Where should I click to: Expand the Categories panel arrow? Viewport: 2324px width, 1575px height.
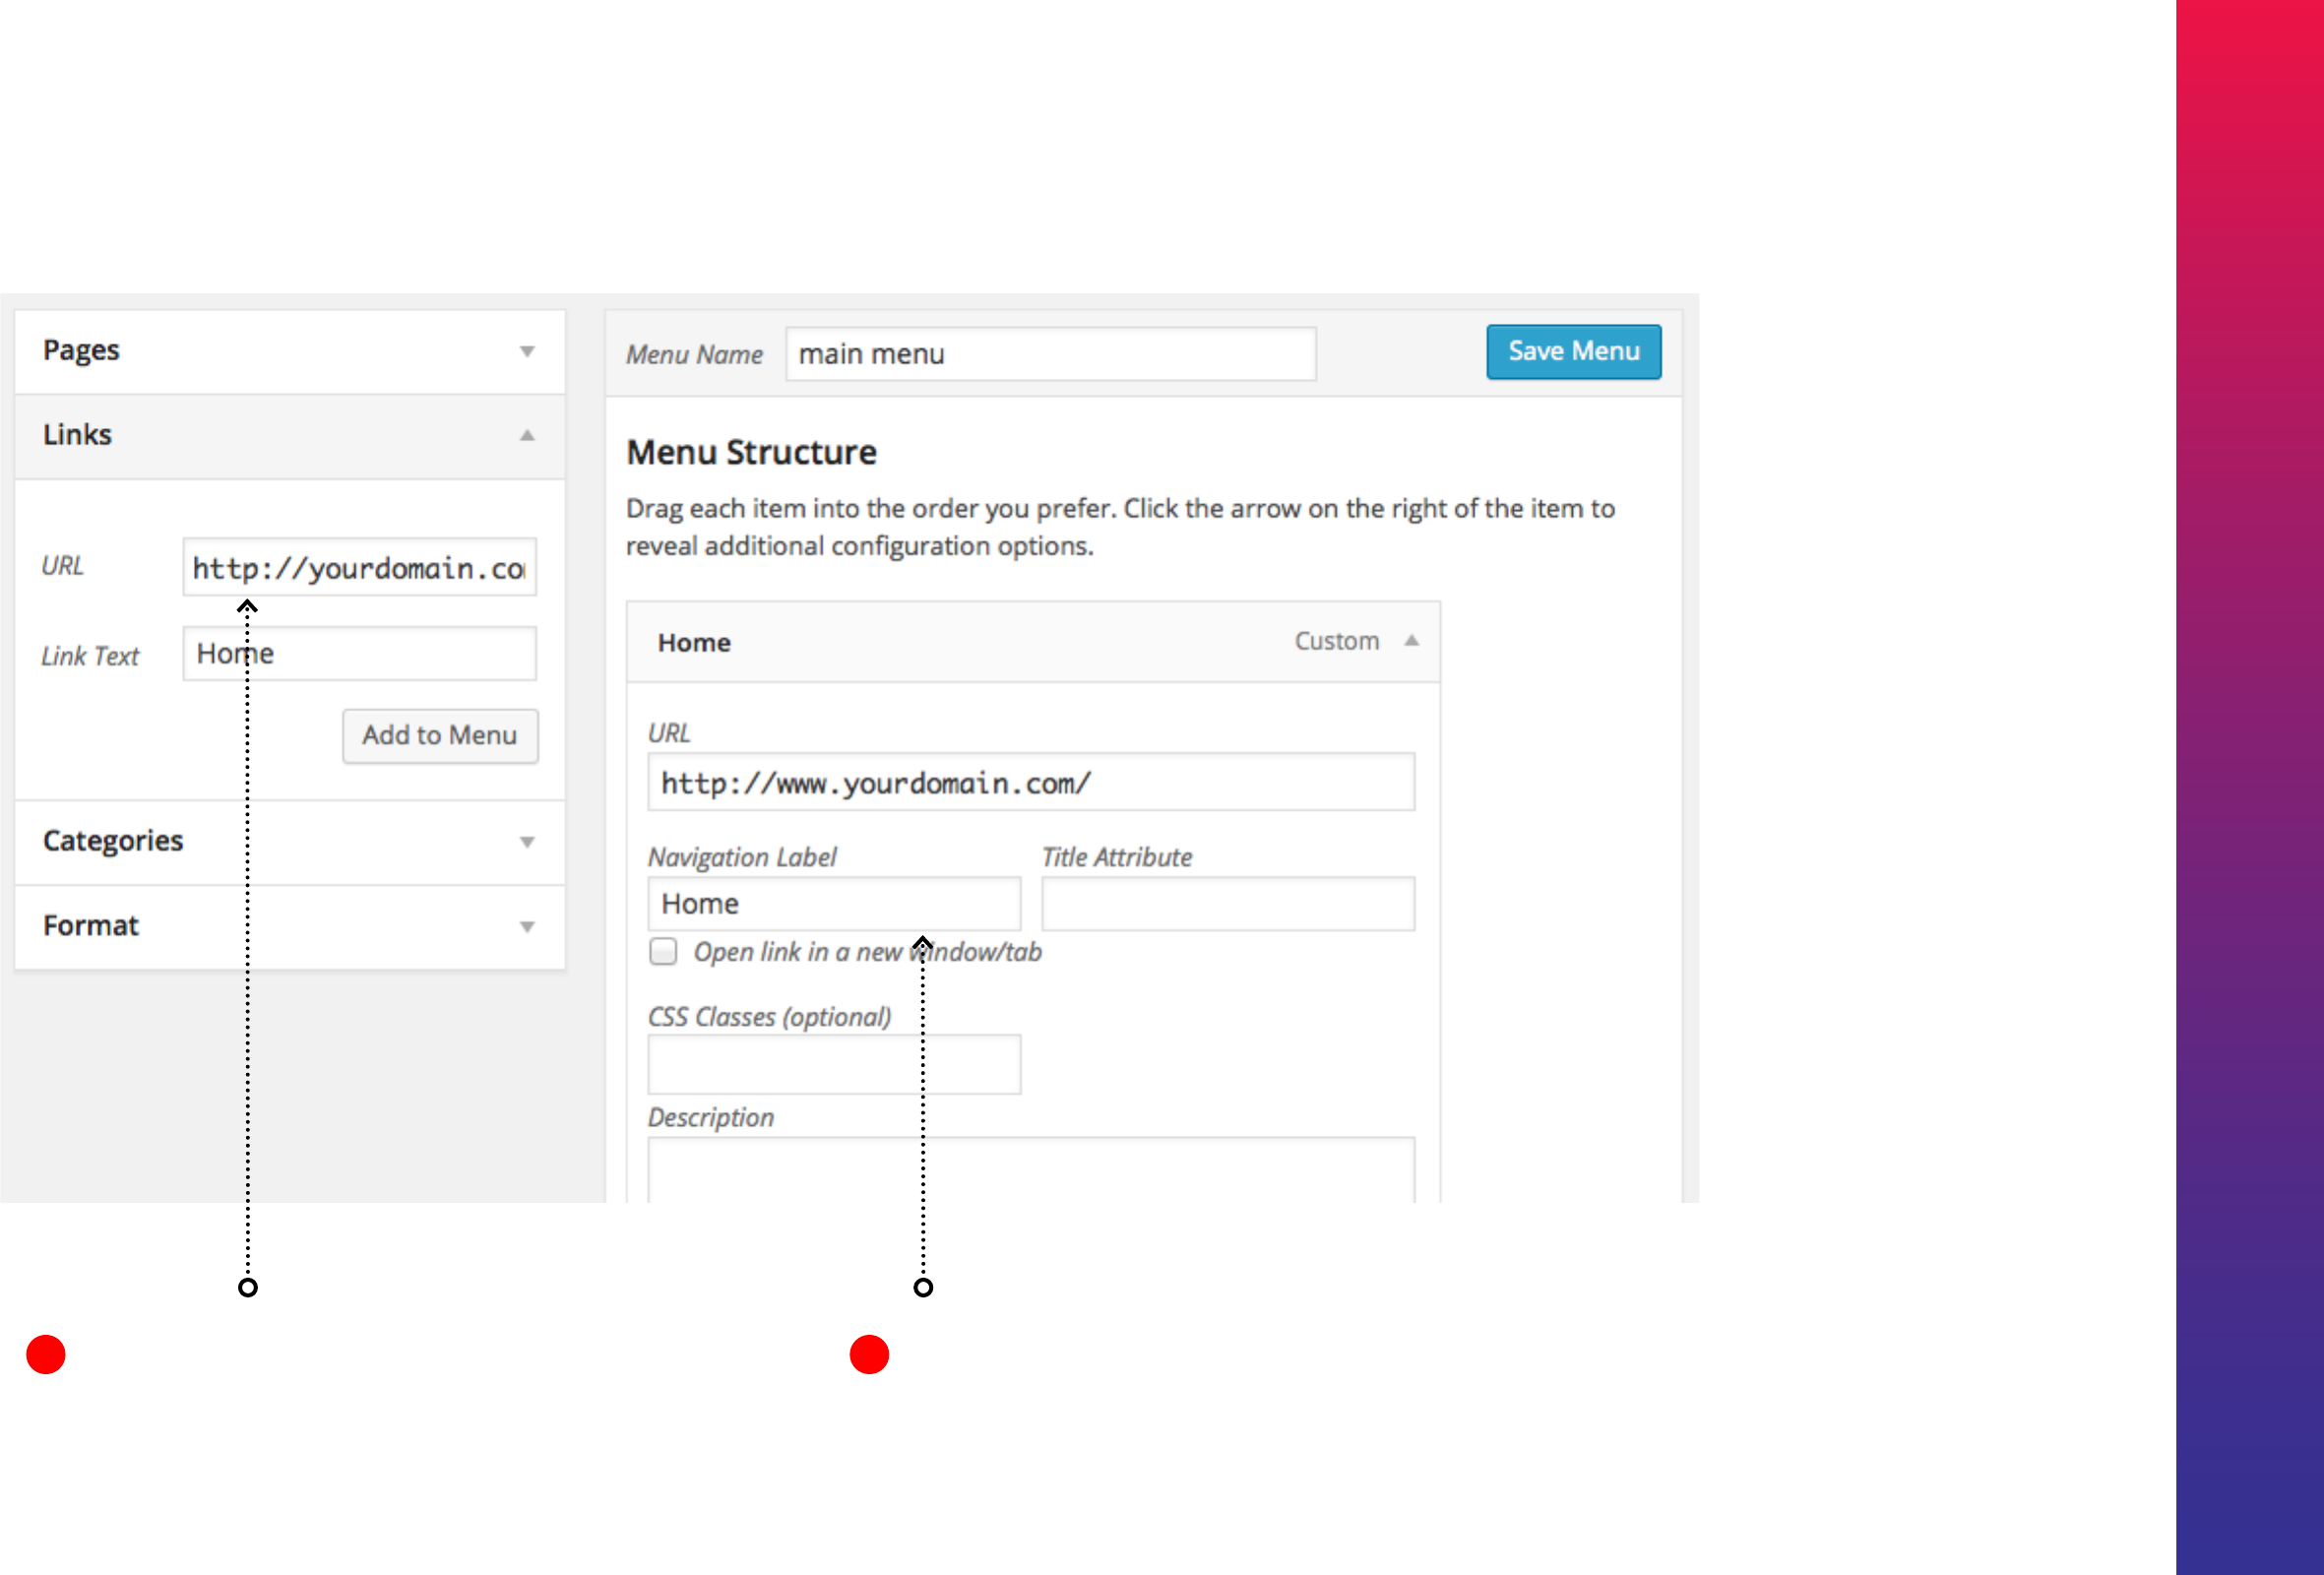click(x=527, y=842)
